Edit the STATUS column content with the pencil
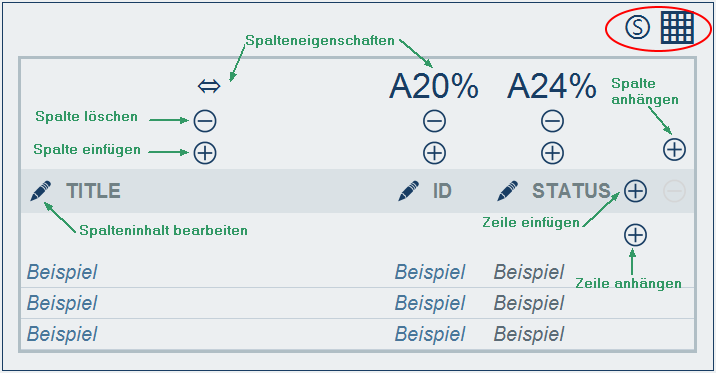Screen dimensions: 716x373 (x=507, y=191)
